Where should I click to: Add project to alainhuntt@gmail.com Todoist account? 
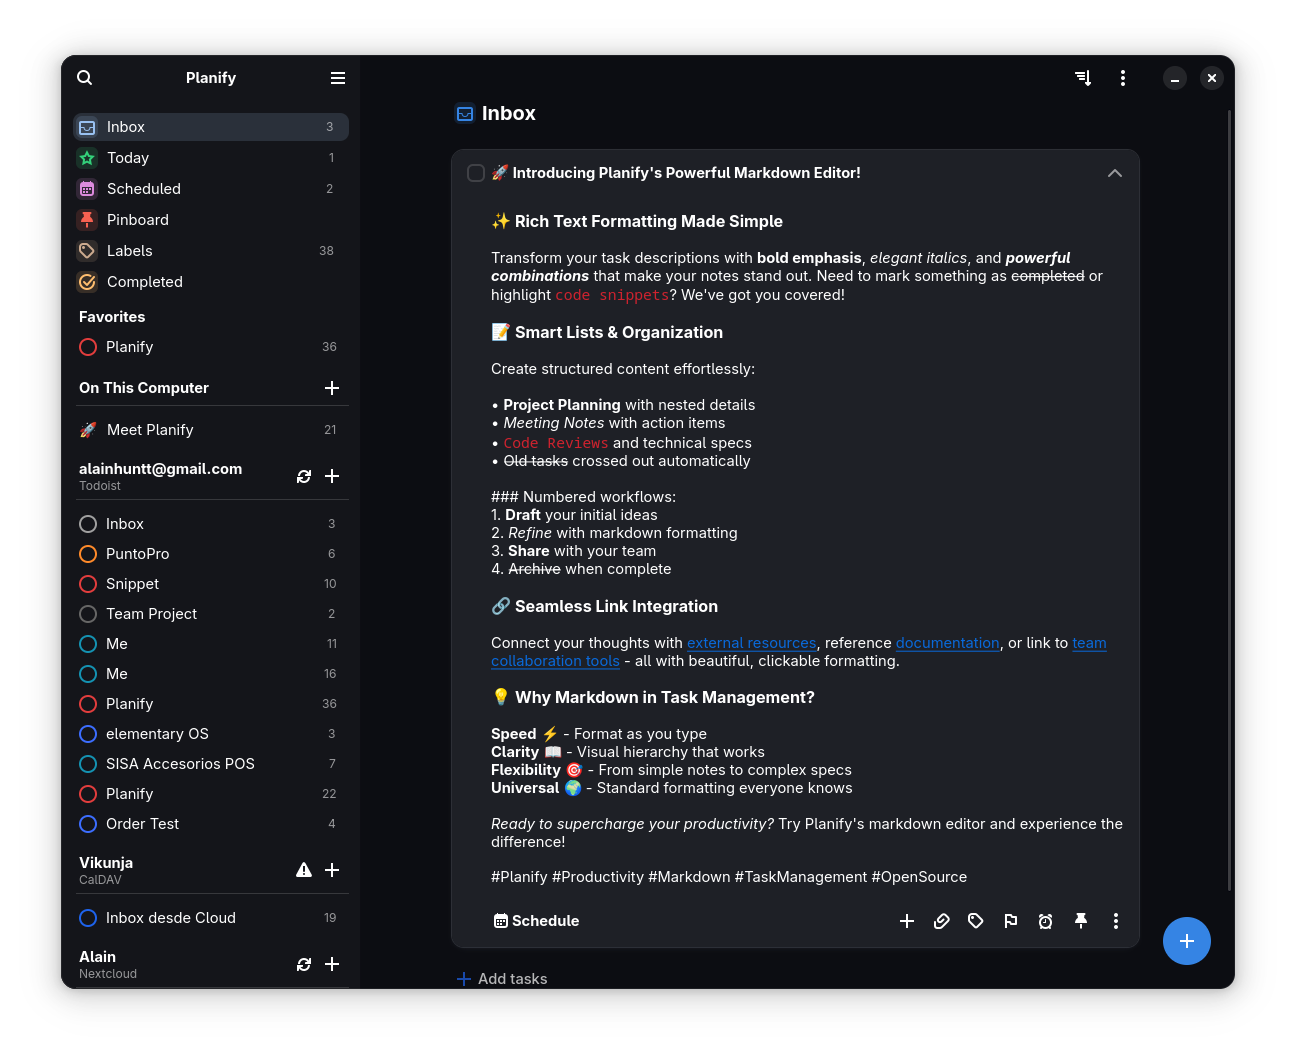(332, 476)
